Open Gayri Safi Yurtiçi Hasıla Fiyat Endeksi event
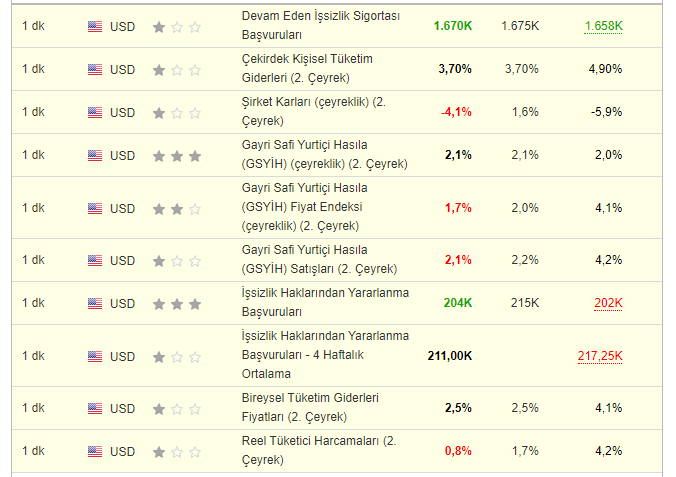 [306, 208]
